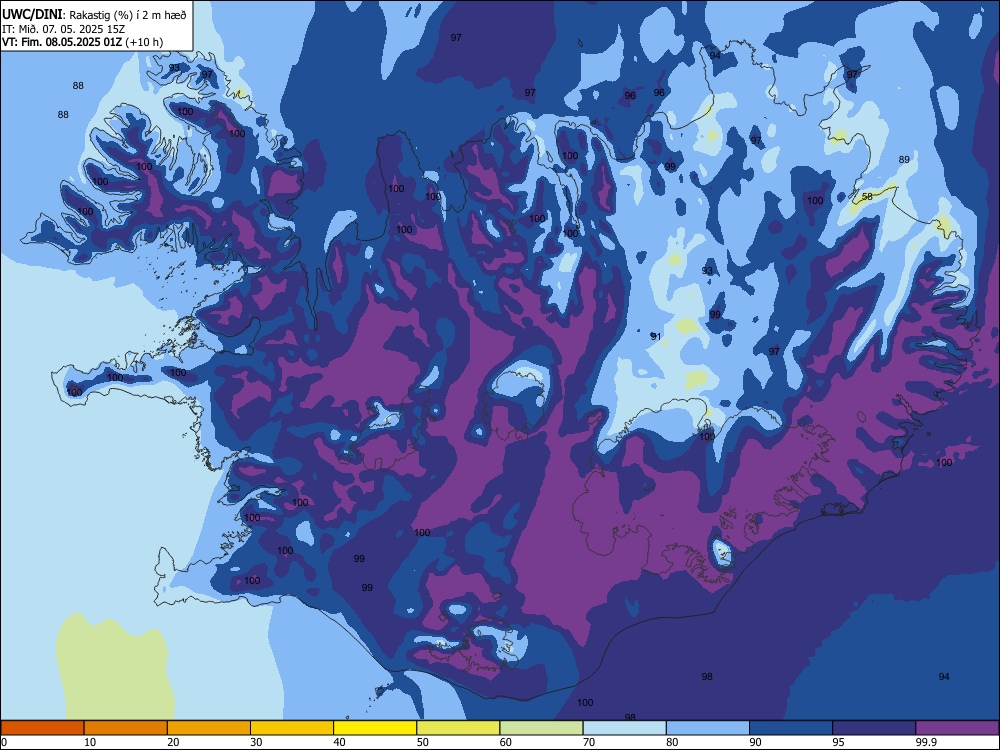1000x750 pixels.
Task: Click the medium blue 80–90 legend swatch
Action: coord(708,728)
